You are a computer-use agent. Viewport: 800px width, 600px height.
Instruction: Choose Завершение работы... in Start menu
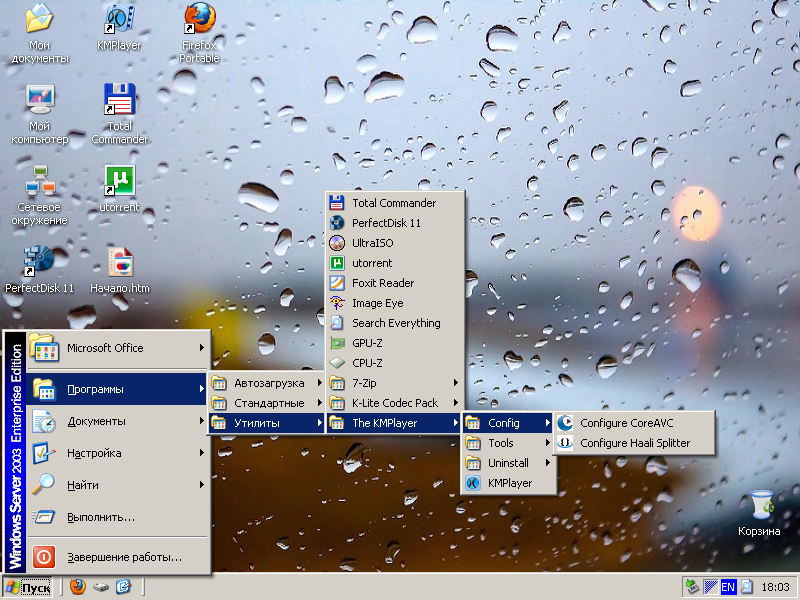117,557
